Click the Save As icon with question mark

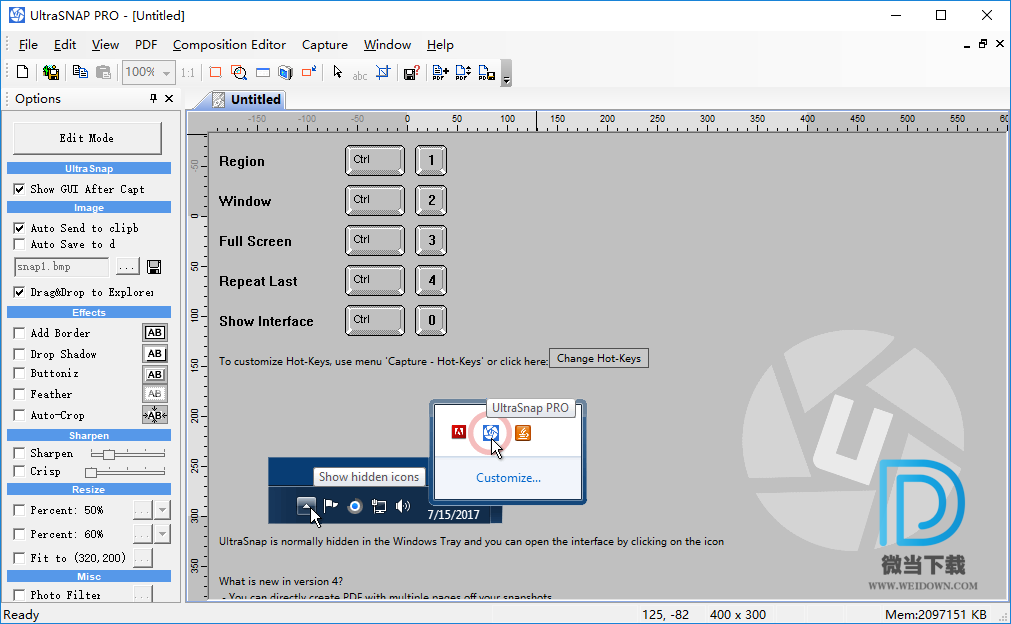(x=410, y=72)
